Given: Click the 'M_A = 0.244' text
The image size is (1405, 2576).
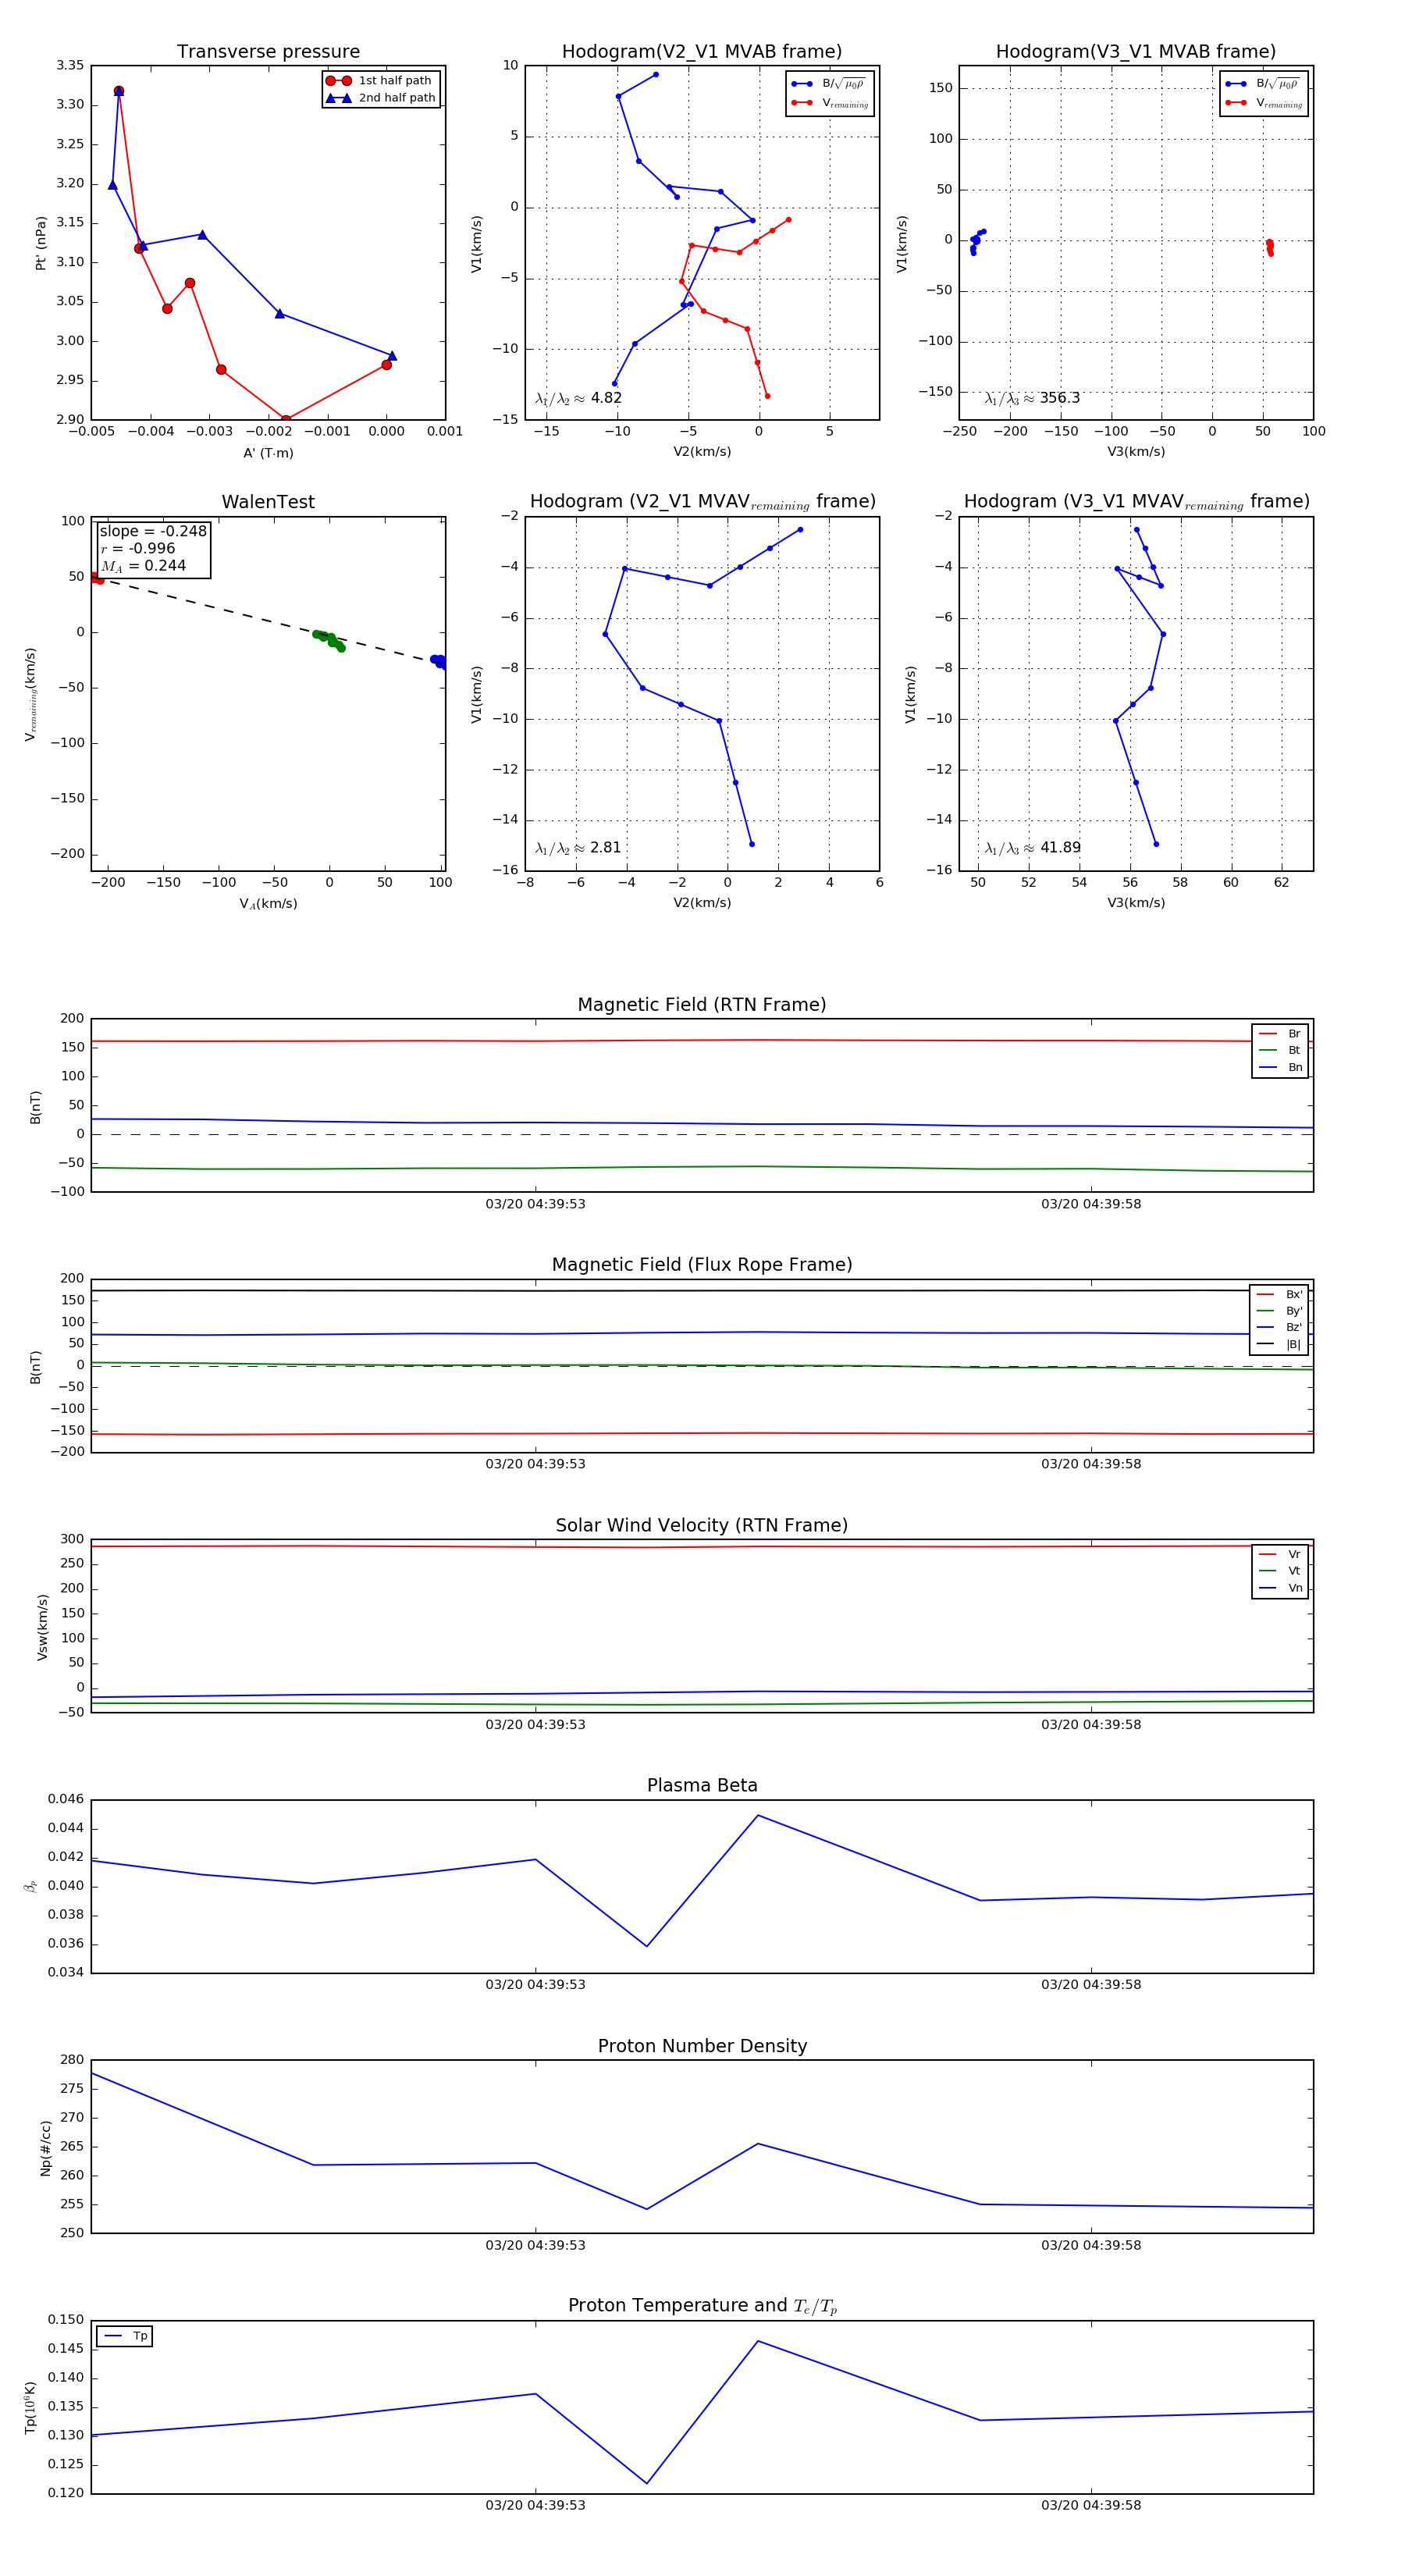Looking at the screenshot, I should (143, 566).
